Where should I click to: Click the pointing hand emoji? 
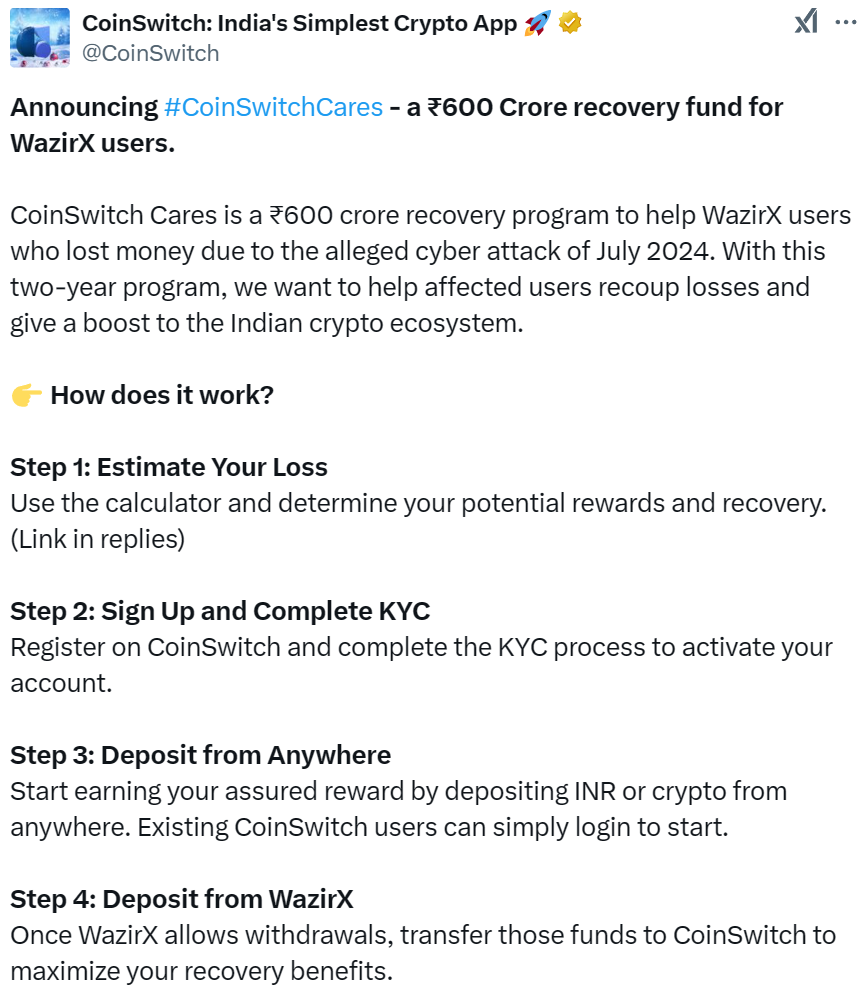pos(26,395)
